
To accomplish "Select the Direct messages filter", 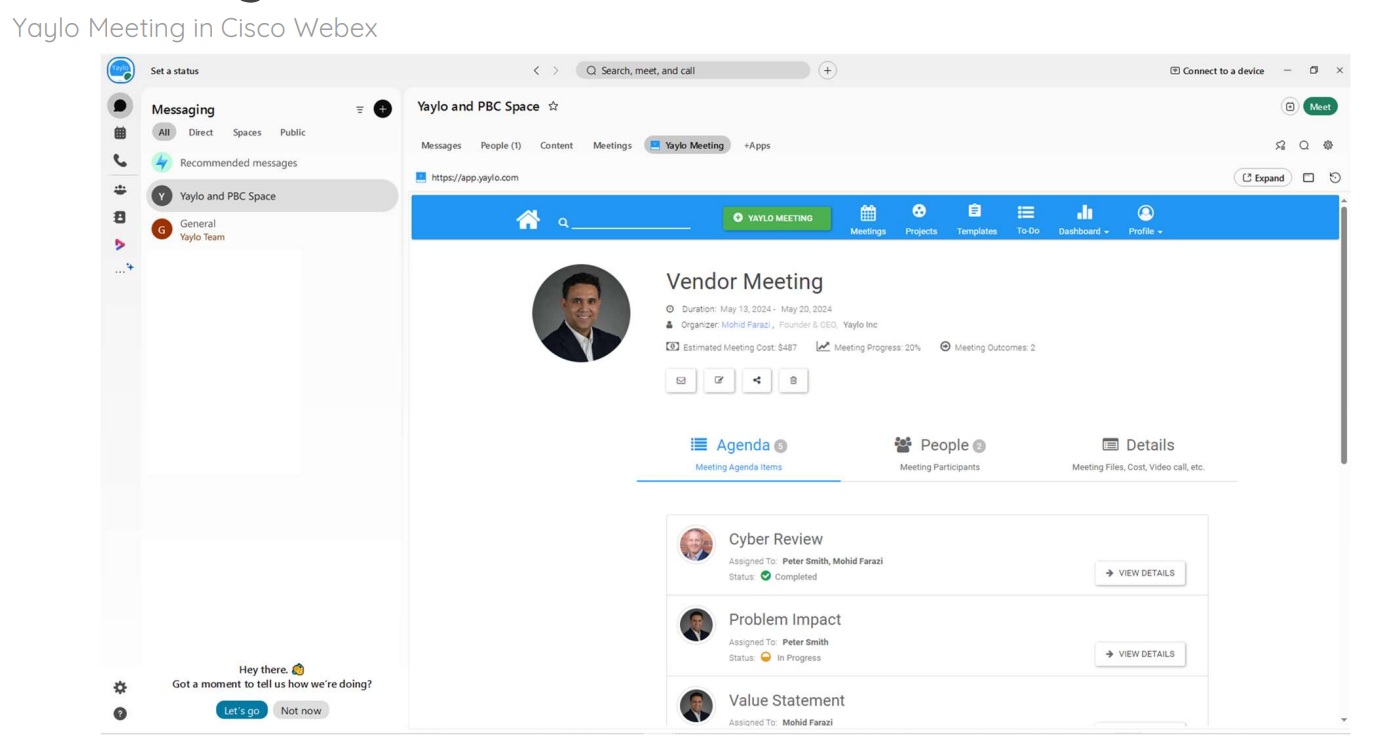I will point(201,132).
